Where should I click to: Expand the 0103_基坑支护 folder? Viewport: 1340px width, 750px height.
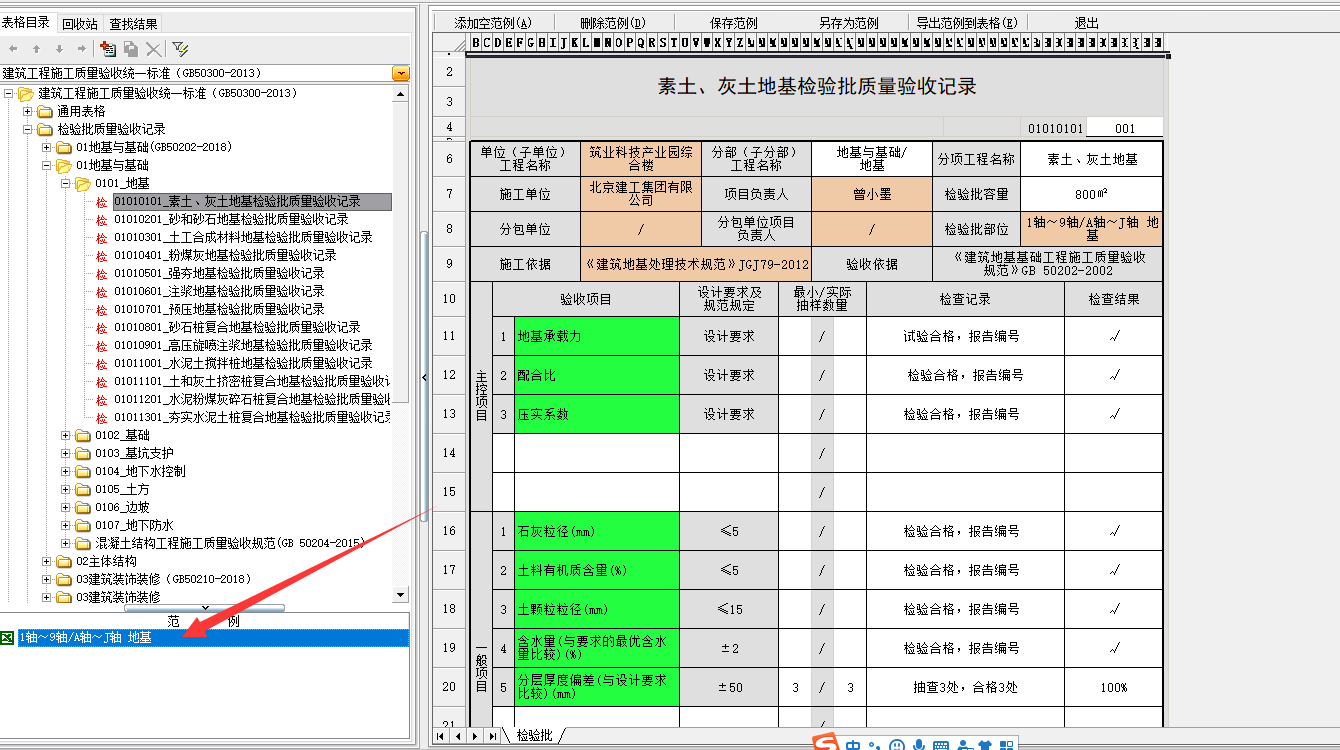point(66,453)
